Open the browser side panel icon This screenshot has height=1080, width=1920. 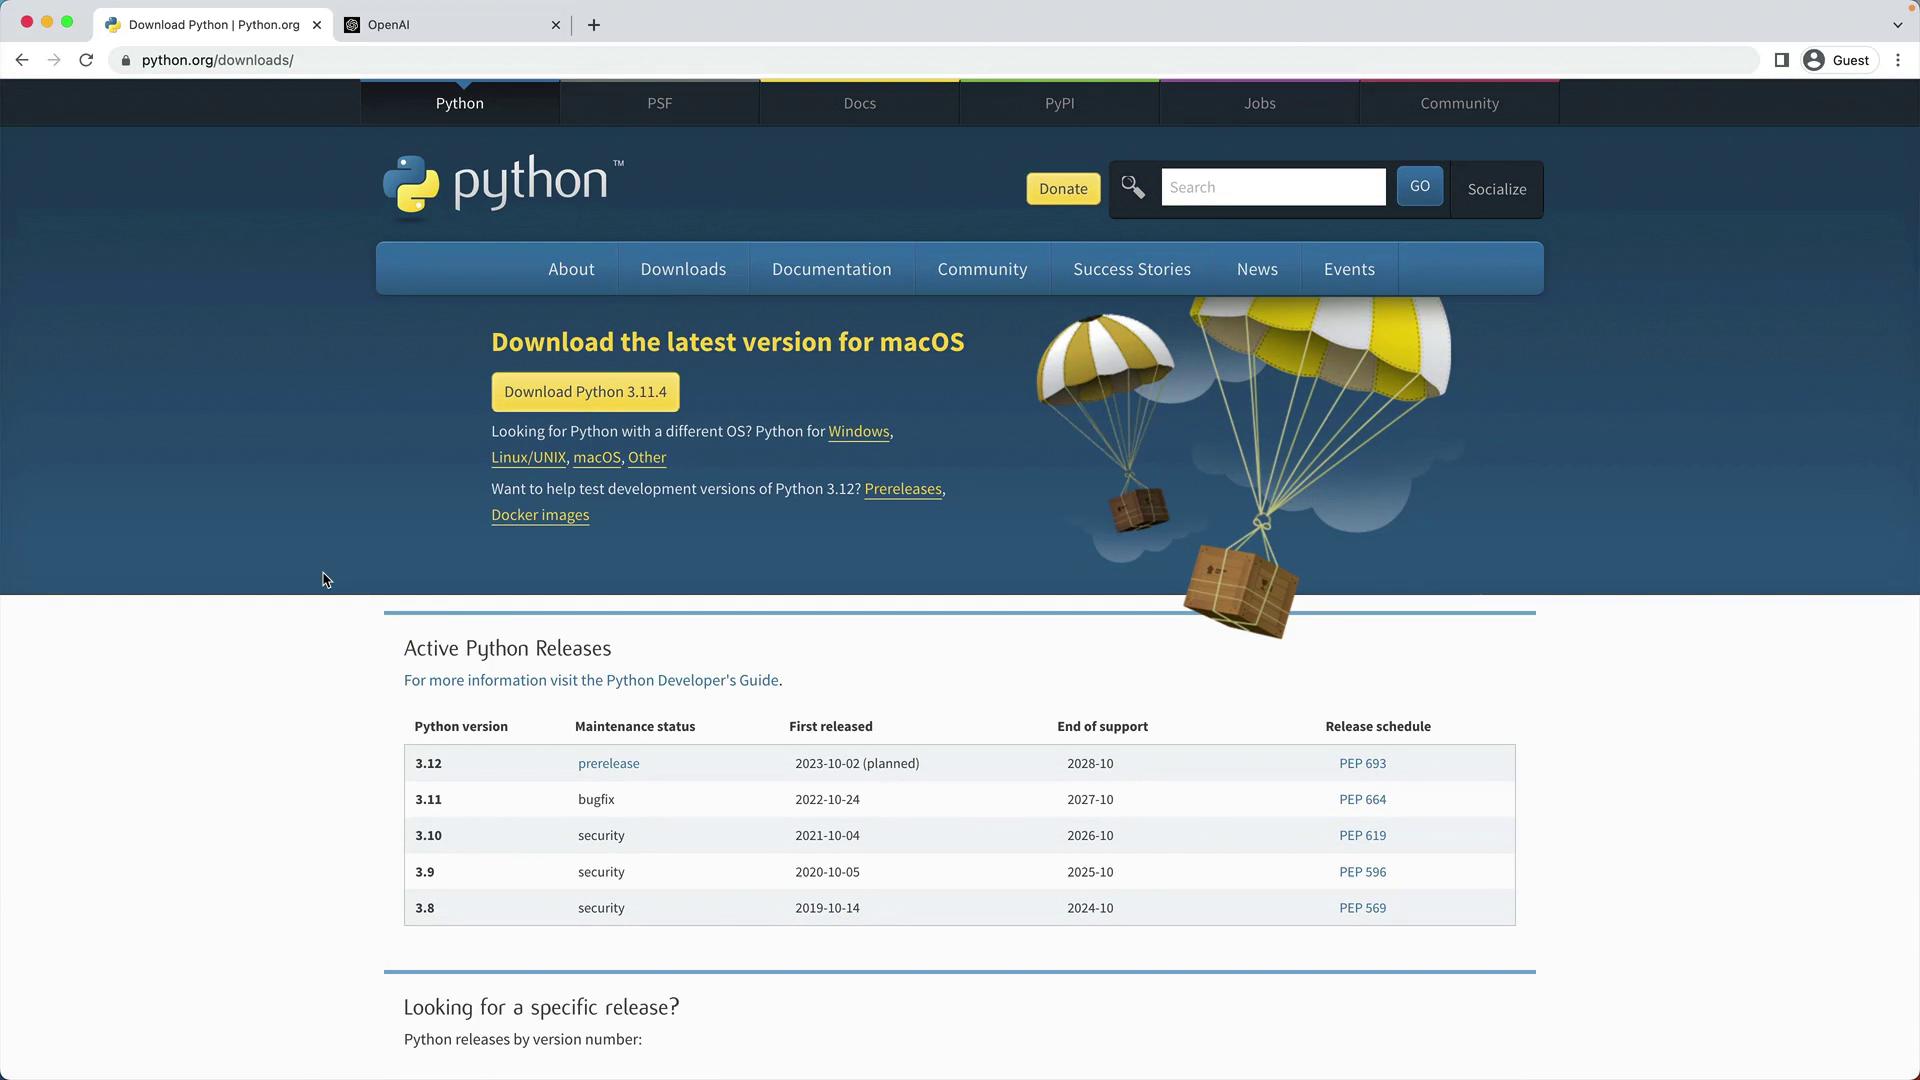[1781, 60]
